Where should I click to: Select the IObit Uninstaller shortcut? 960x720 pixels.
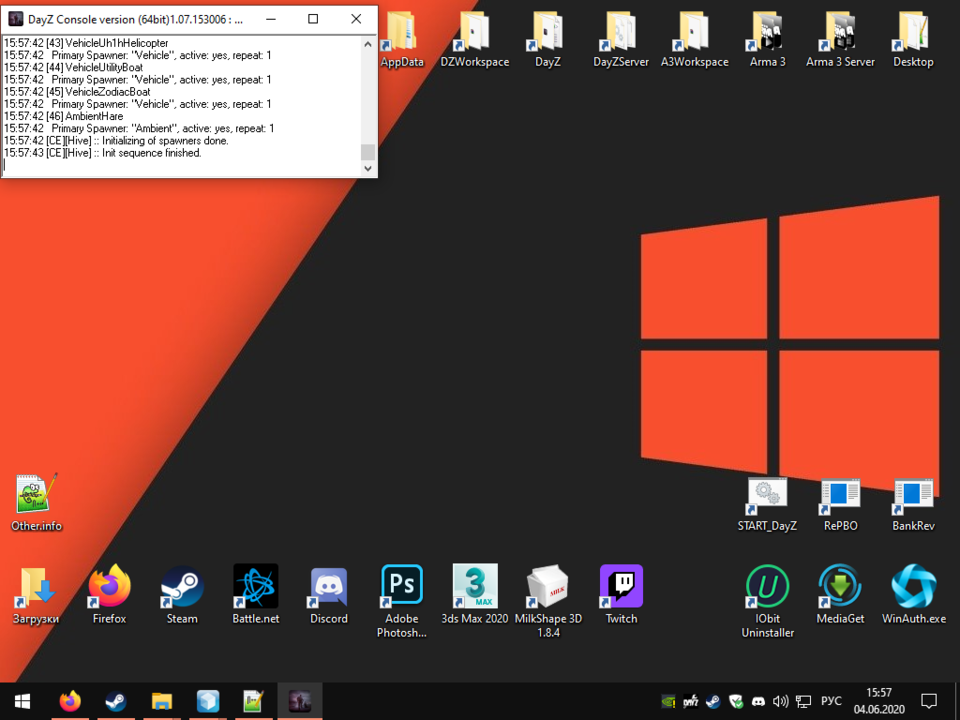[767, 601]
